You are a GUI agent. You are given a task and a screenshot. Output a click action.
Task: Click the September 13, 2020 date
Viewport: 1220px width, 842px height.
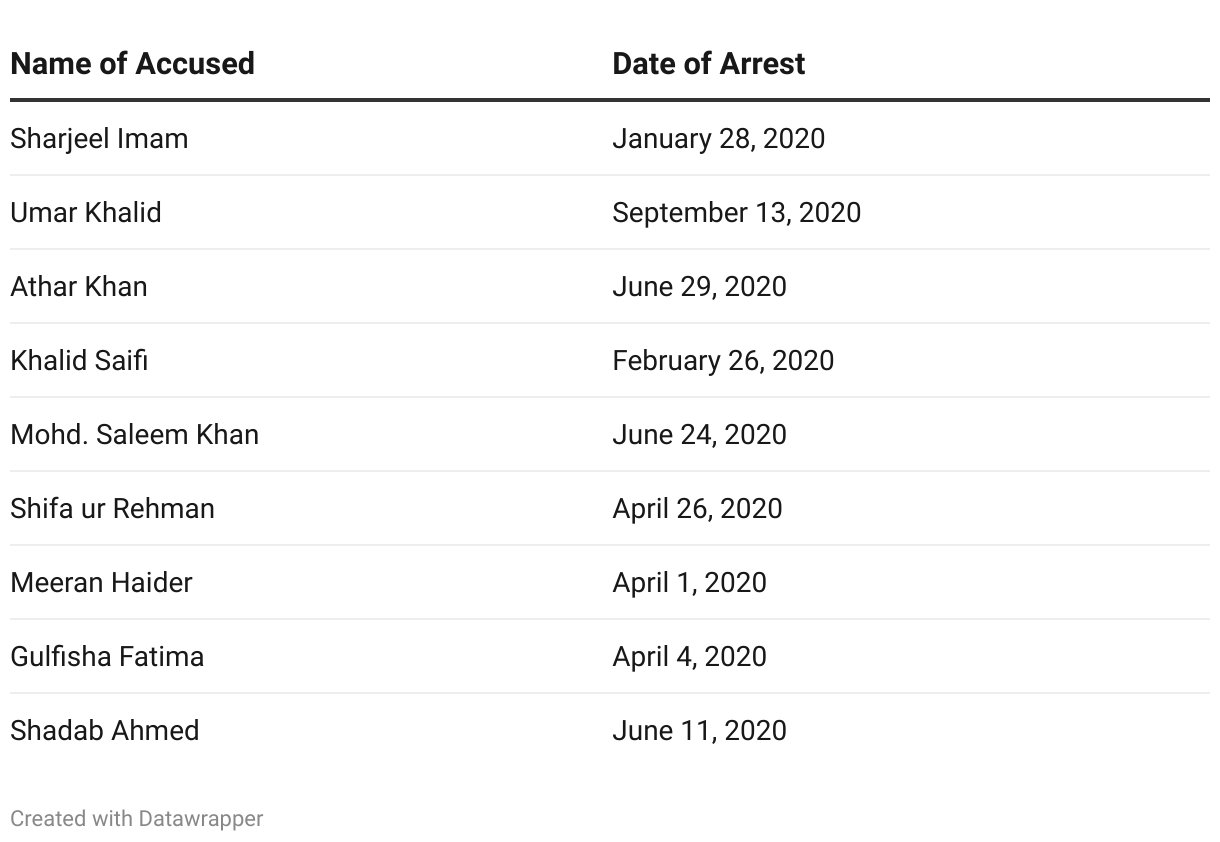[737, 212]
